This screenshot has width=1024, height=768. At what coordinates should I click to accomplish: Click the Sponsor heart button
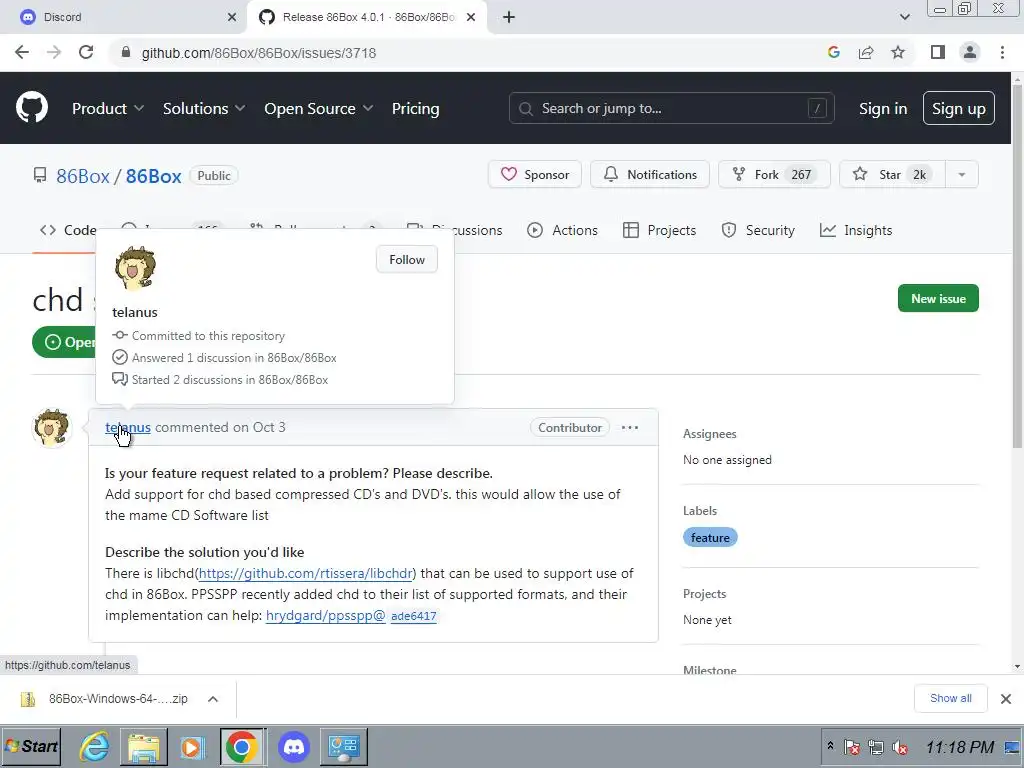(x=535, y=174)
